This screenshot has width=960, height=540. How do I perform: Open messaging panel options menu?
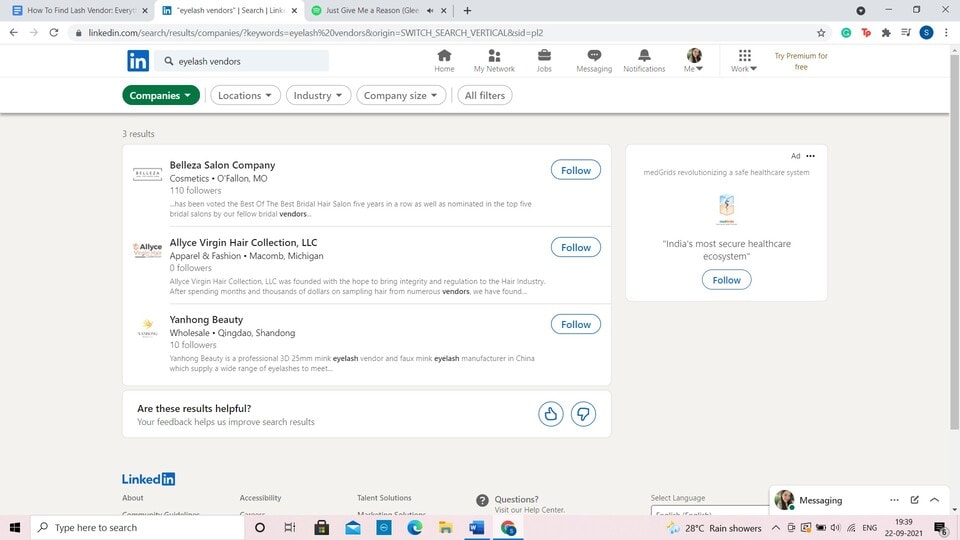[x=894, y=500]
